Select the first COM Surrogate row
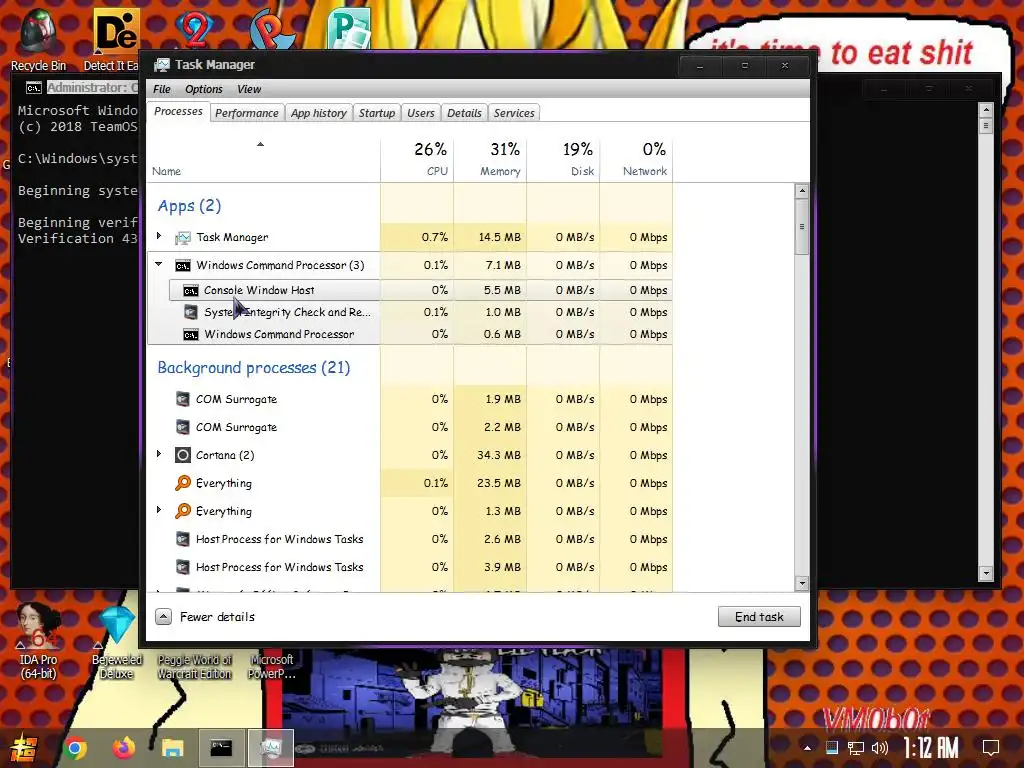 click(410, 399)
